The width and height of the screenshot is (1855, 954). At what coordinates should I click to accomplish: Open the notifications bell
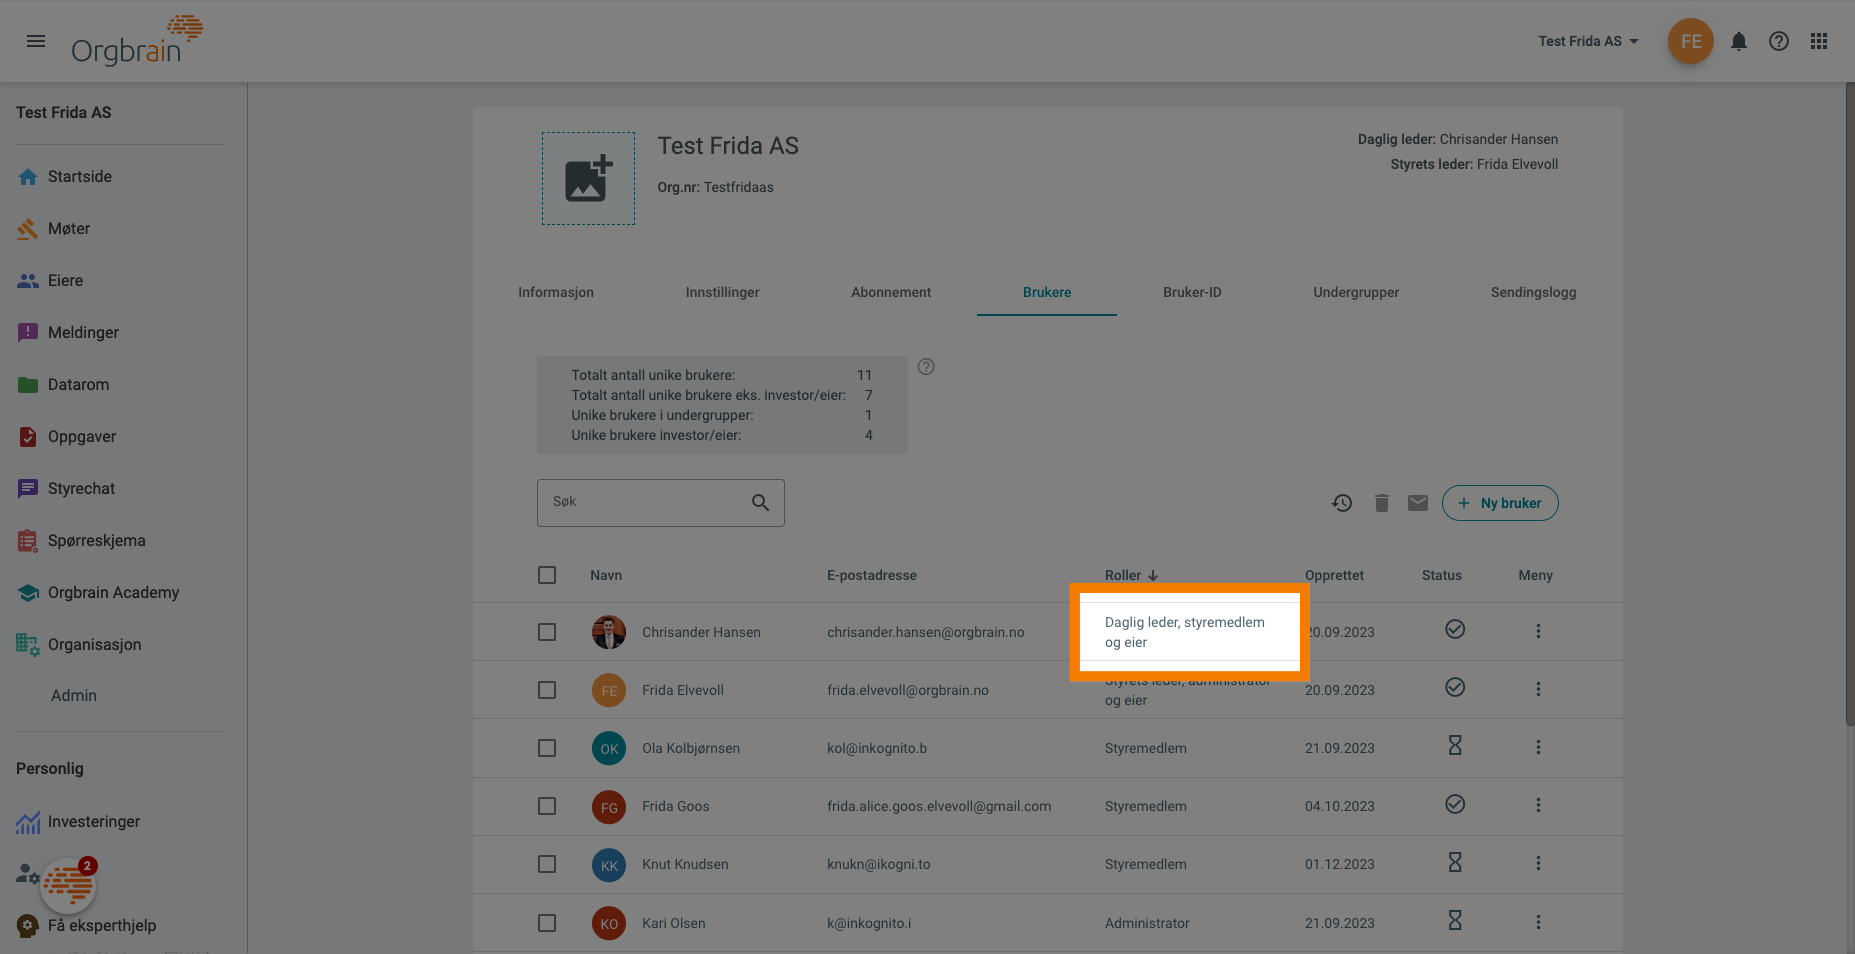point(1739,41)
